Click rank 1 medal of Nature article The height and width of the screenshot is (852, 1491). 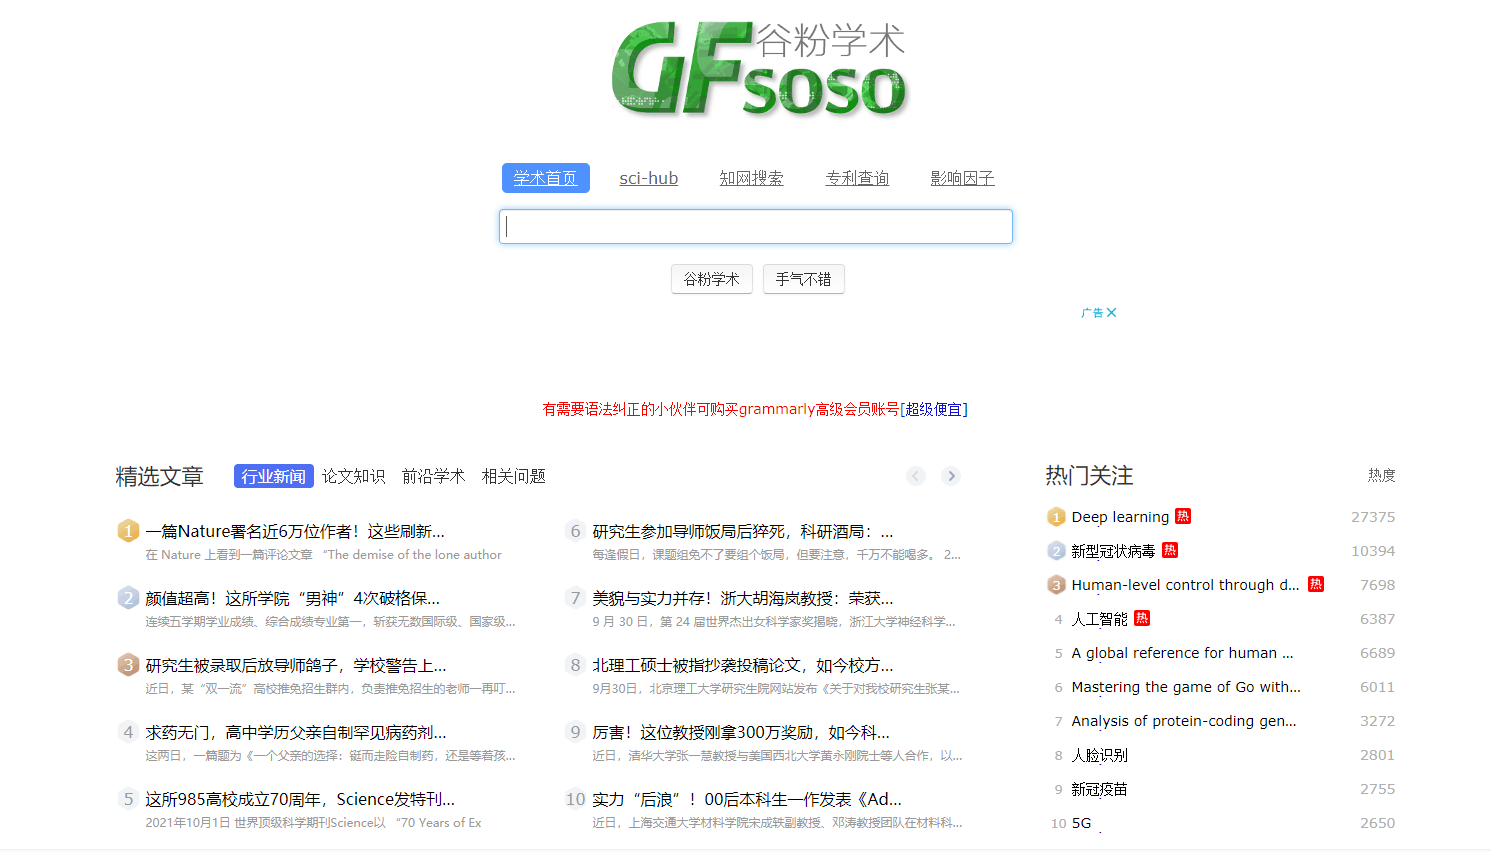pos(128,531)
